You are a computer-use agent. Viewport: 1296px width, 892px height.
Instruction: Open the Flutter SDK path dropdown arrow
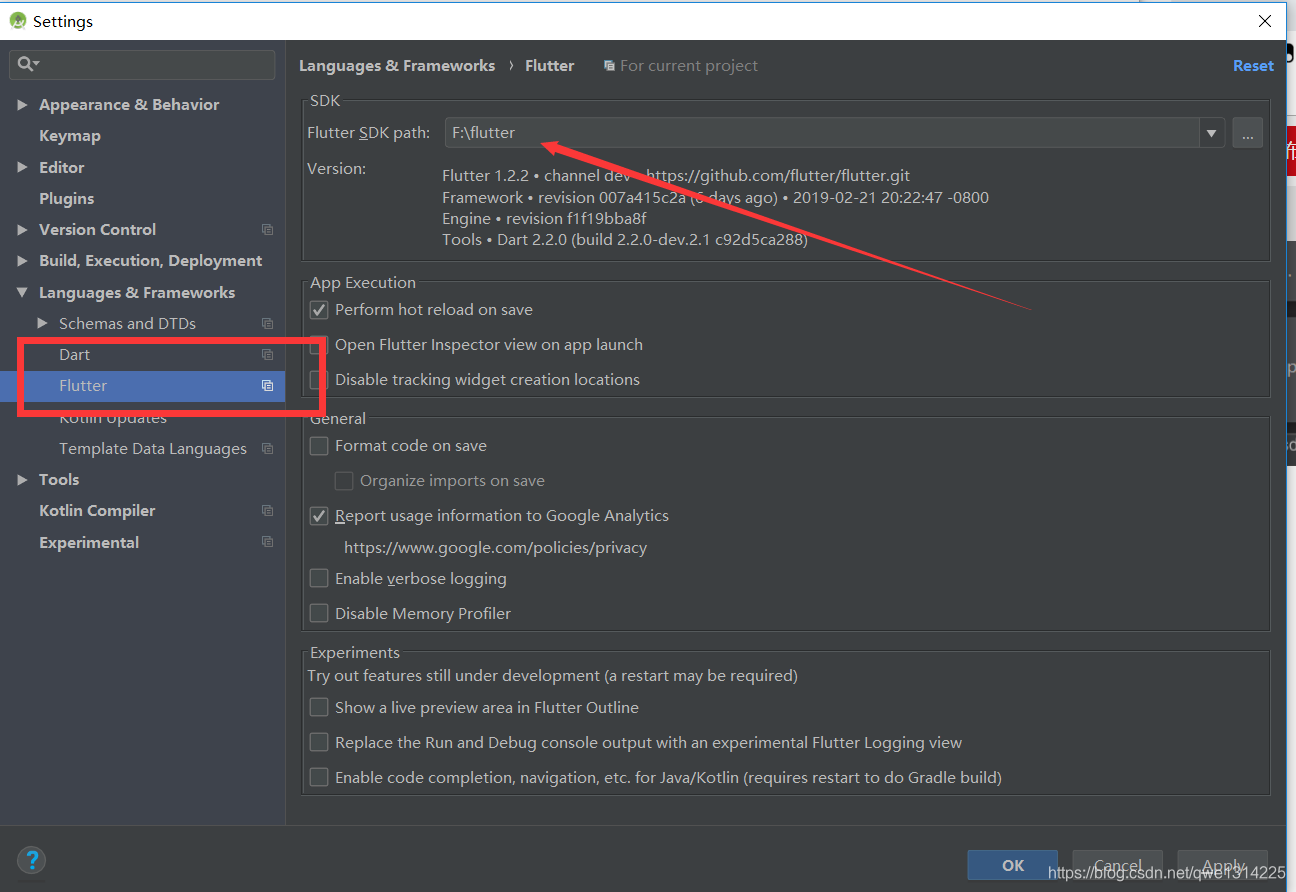[x=1211, y=132]
